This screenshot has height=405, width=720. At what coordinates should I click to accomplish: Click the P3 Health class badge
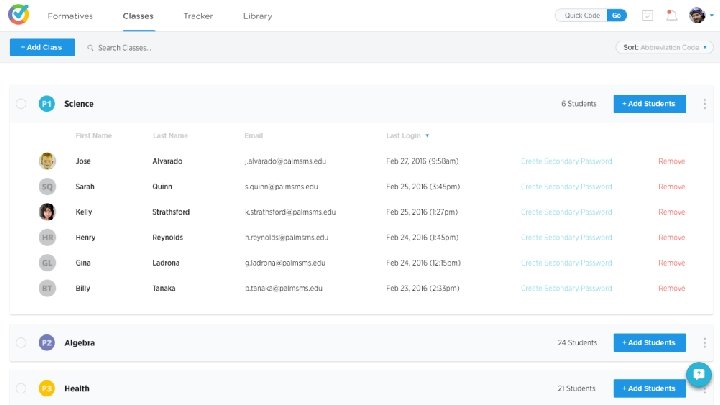pos(47,388)
